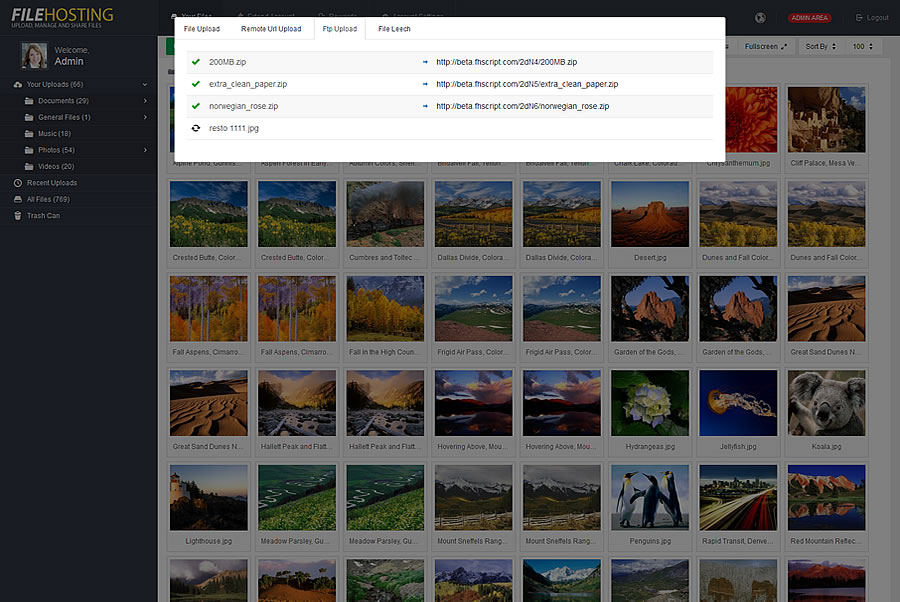Click the spinning progress icon beside resto 1111.jpg
The width and height of the screenshot is (900, 602).
click(196, 128)
